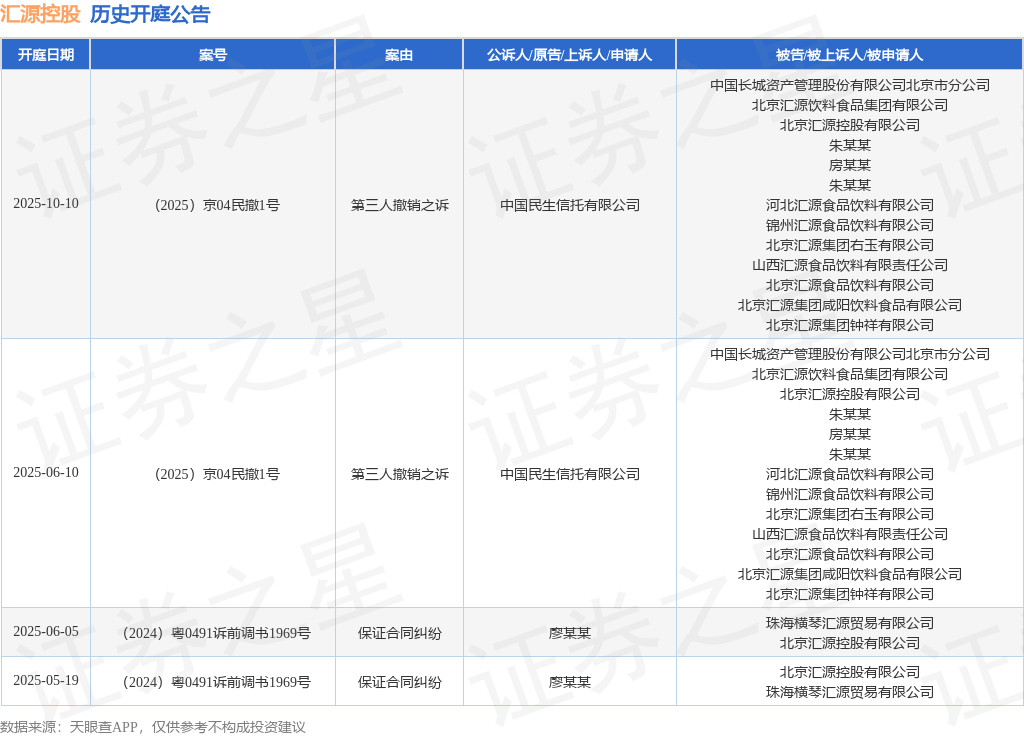The image size is (1024, 736).
Task: Select 北京汇源集团钟祥有限公司 in the 2025-06-10 row
Action: [x=850, y=594]
